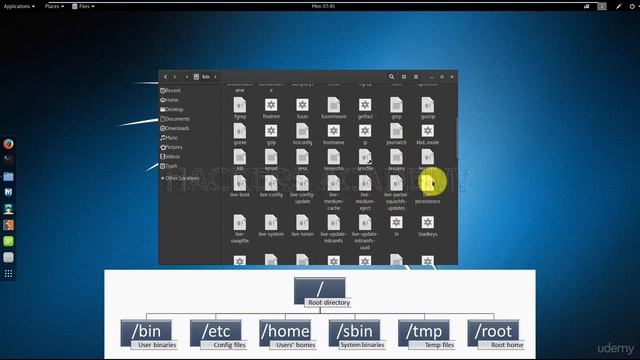This screenshot has height=360, width=640.
Task: Switch the Files window view layout icon
Action: point(404,77)
